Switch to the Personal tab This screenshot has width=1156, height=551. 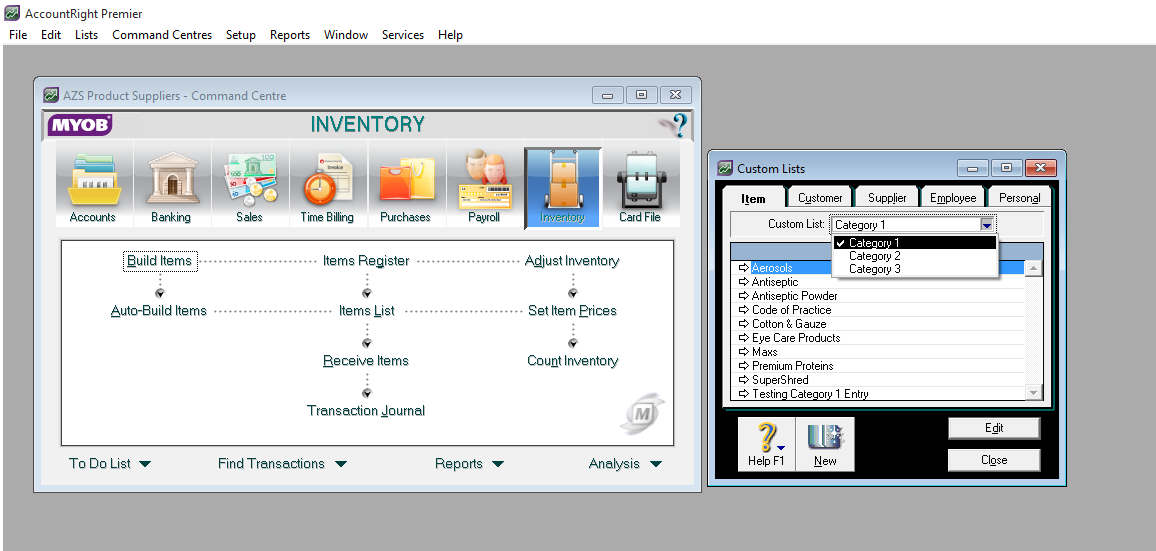(x=1020, y=198)
